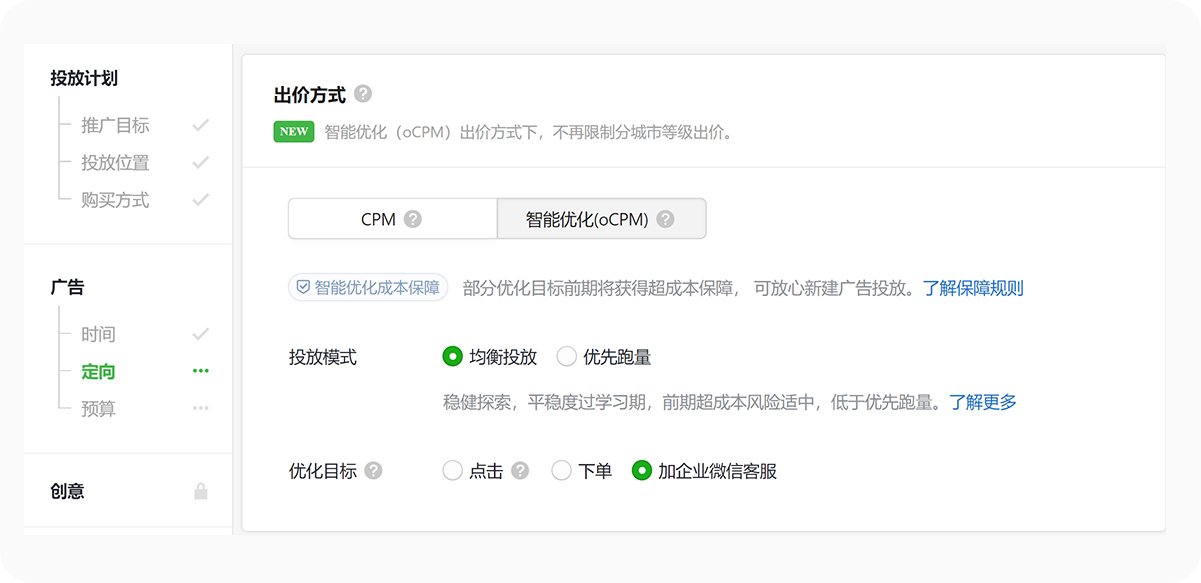Viewport: 1201px width, 583px height.
Task: Open 推广目标 step in sidebar
Action: click(x=115, y=125)
